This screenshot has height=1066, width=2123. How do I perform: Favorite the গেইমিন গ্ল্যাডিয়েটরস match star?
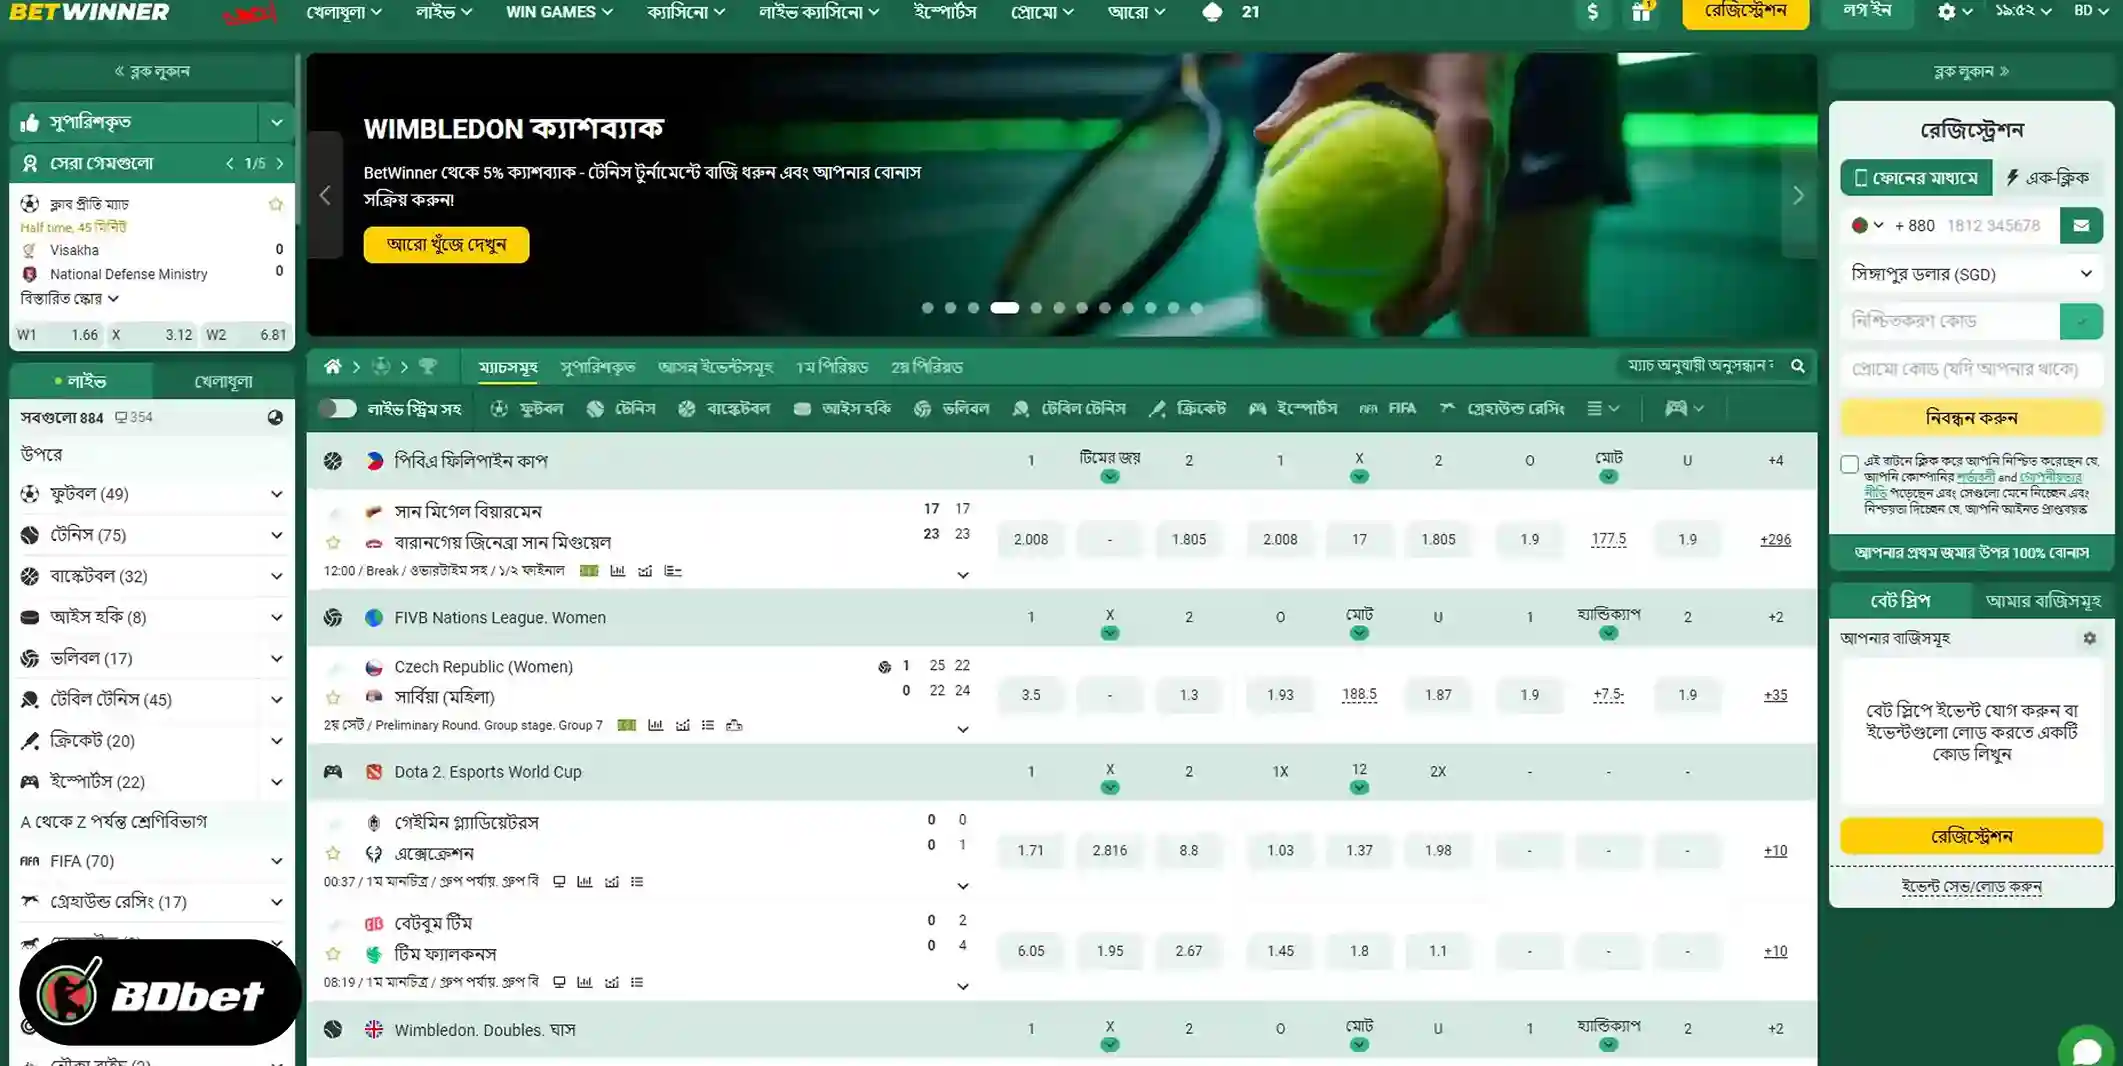[333, 853]
